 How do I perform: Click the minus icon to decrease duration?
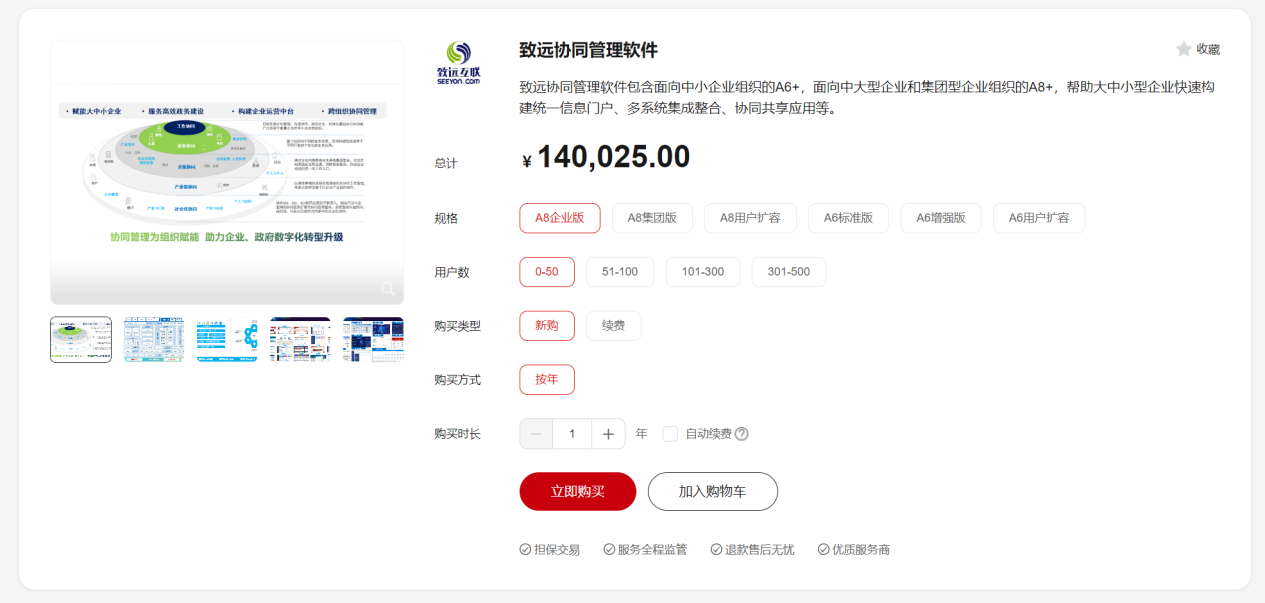point(536,434)
